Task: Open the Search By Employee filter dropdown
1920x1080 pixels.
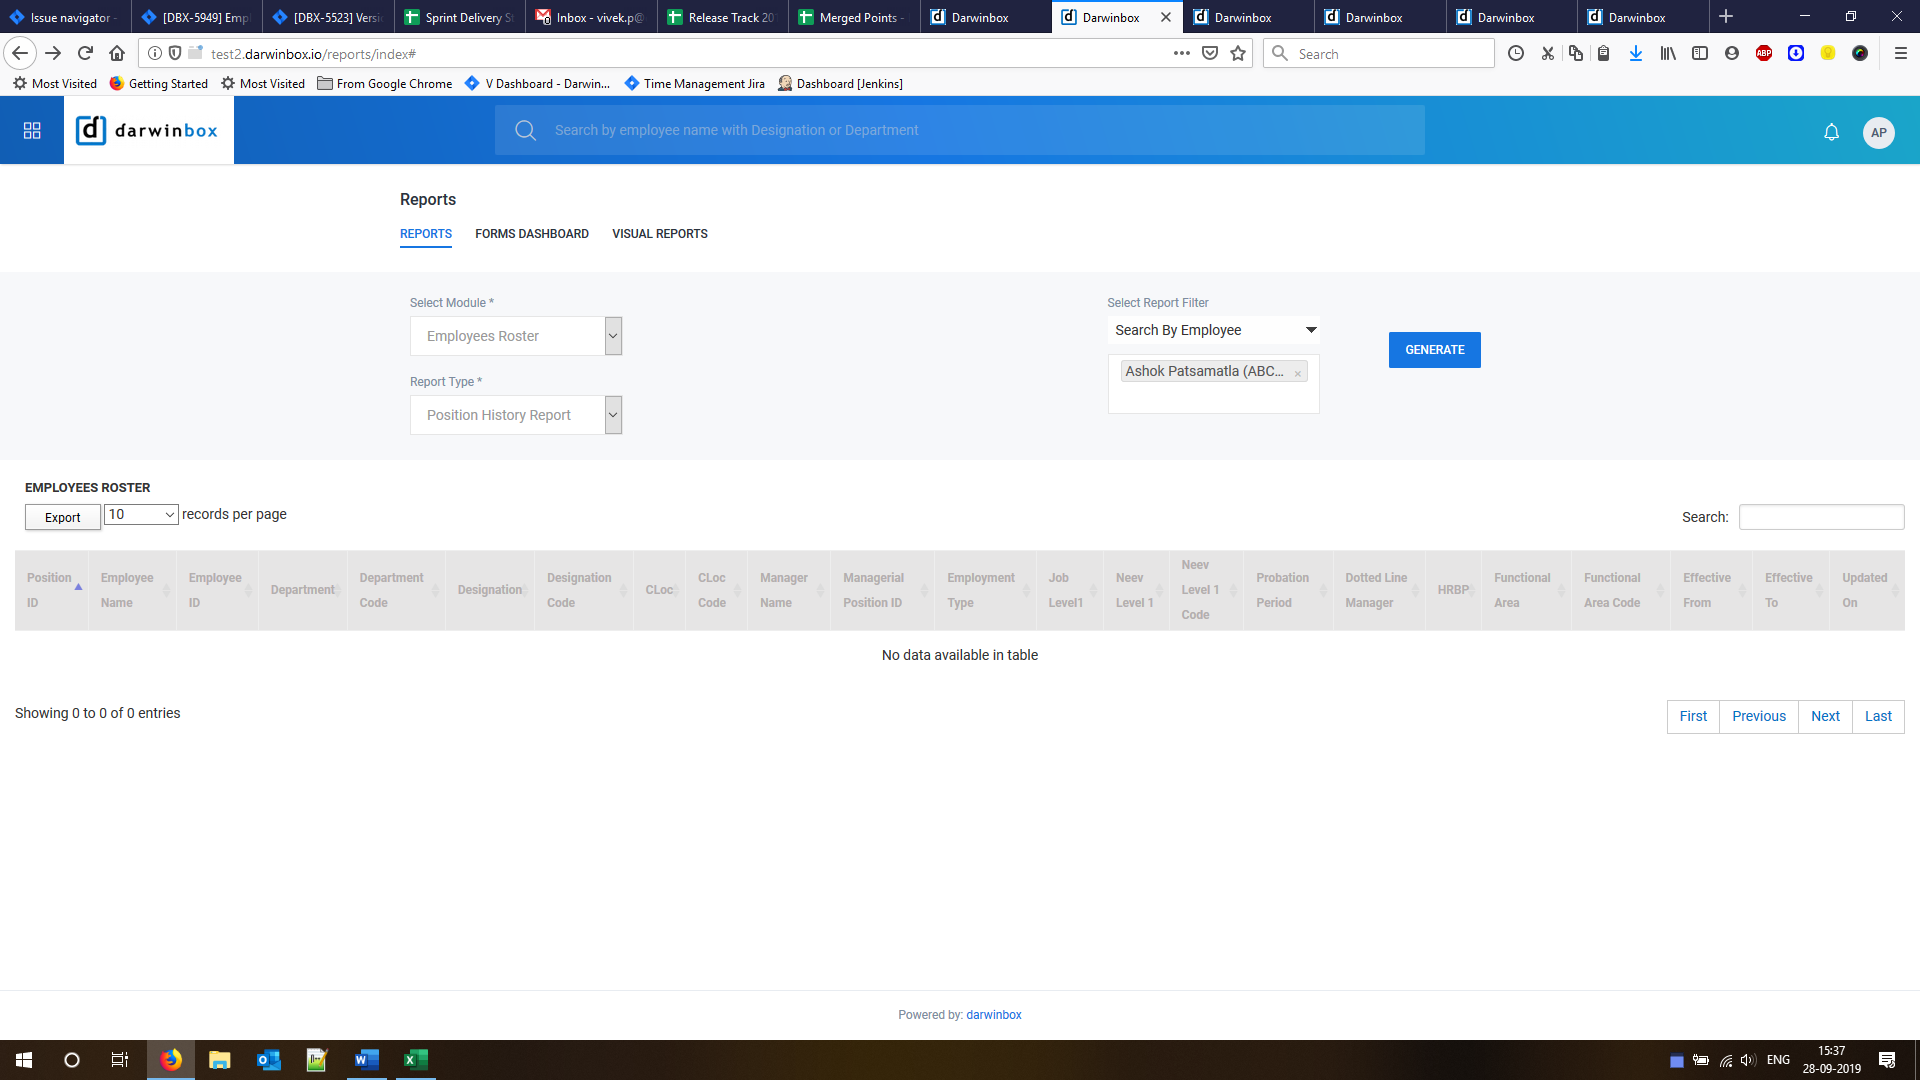Action: point(1213,331)
